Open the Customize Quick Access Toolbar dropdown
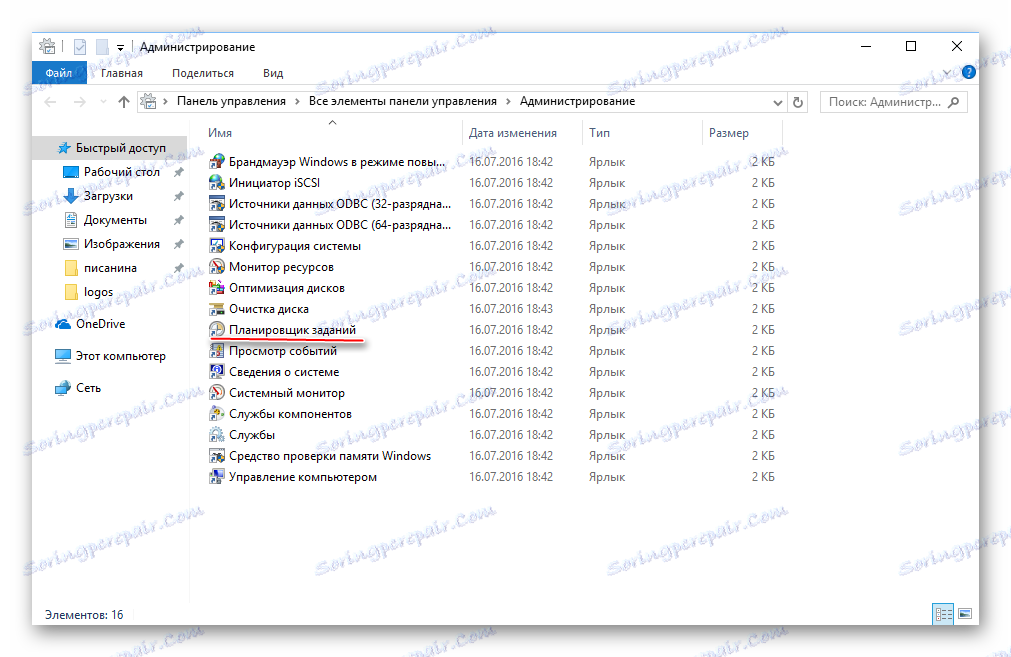Image resolution: width=1011 pixels, height=657 pixels. (x=120, y=48)
